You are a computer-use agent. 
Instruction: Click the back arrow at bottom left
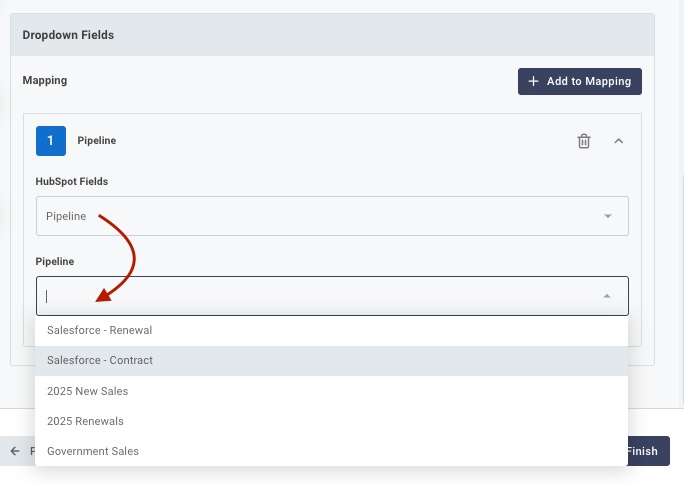(15, 451)
